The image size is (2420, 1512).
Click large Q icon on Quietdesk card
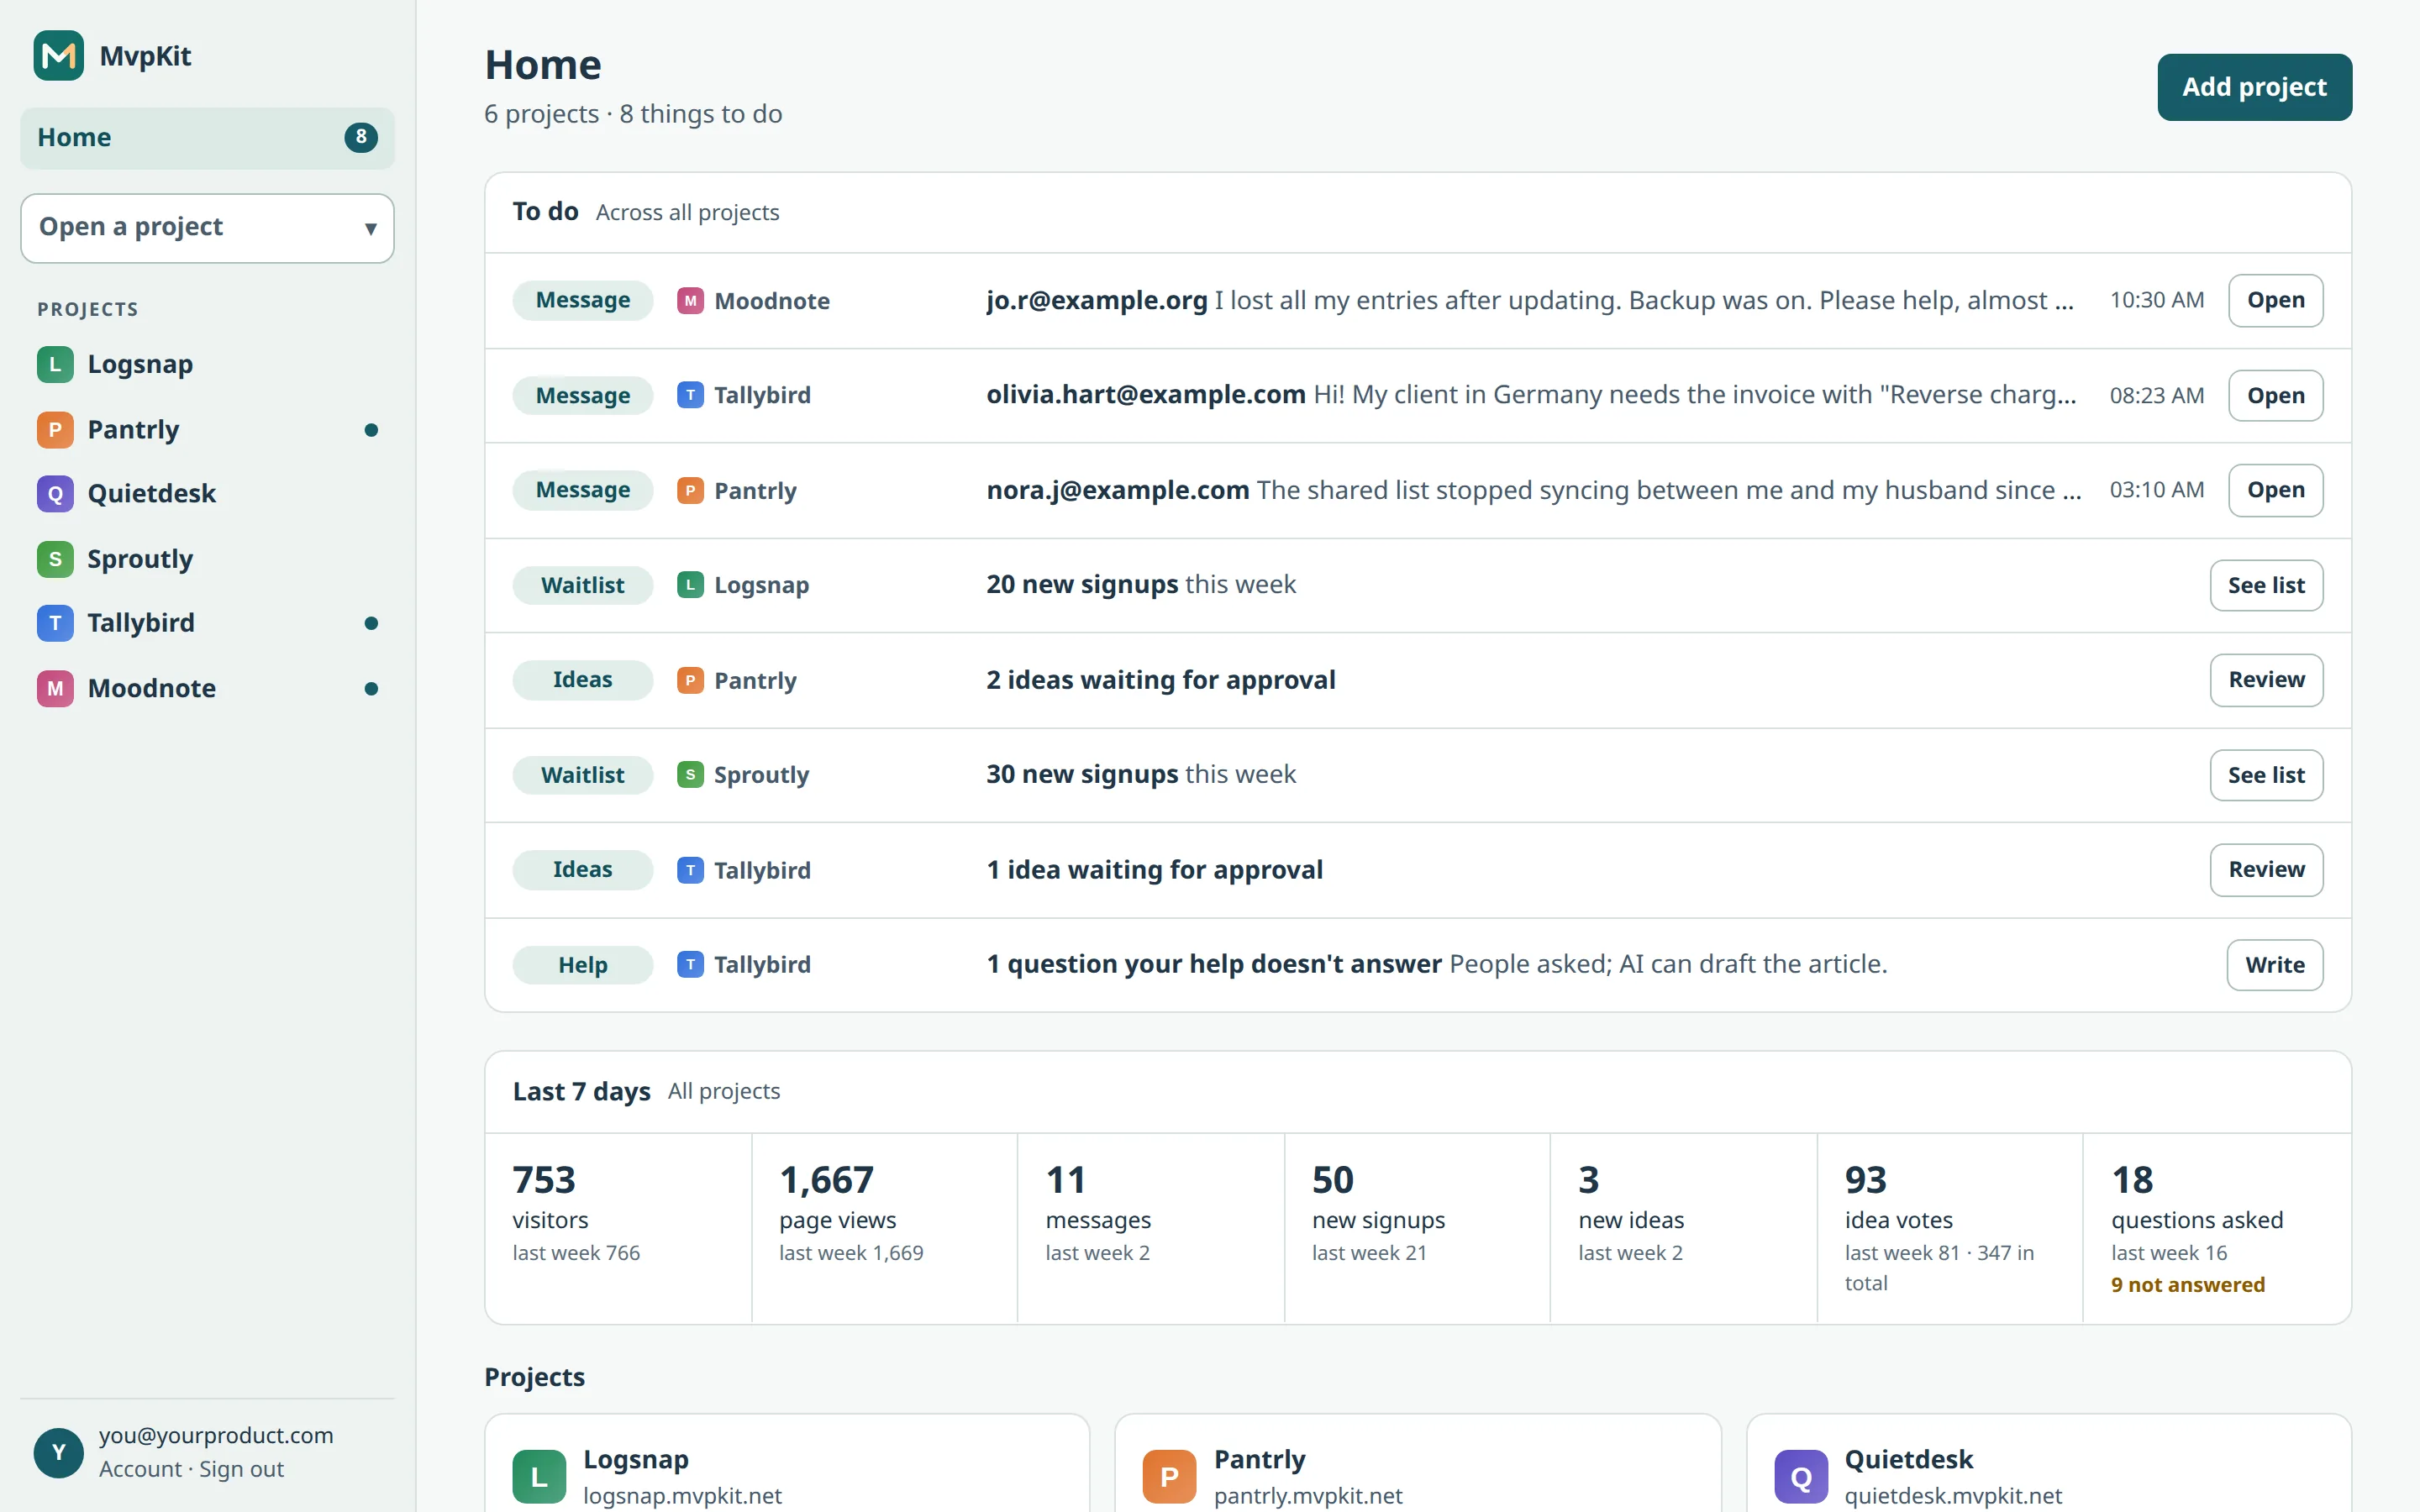[1801, 1477]
